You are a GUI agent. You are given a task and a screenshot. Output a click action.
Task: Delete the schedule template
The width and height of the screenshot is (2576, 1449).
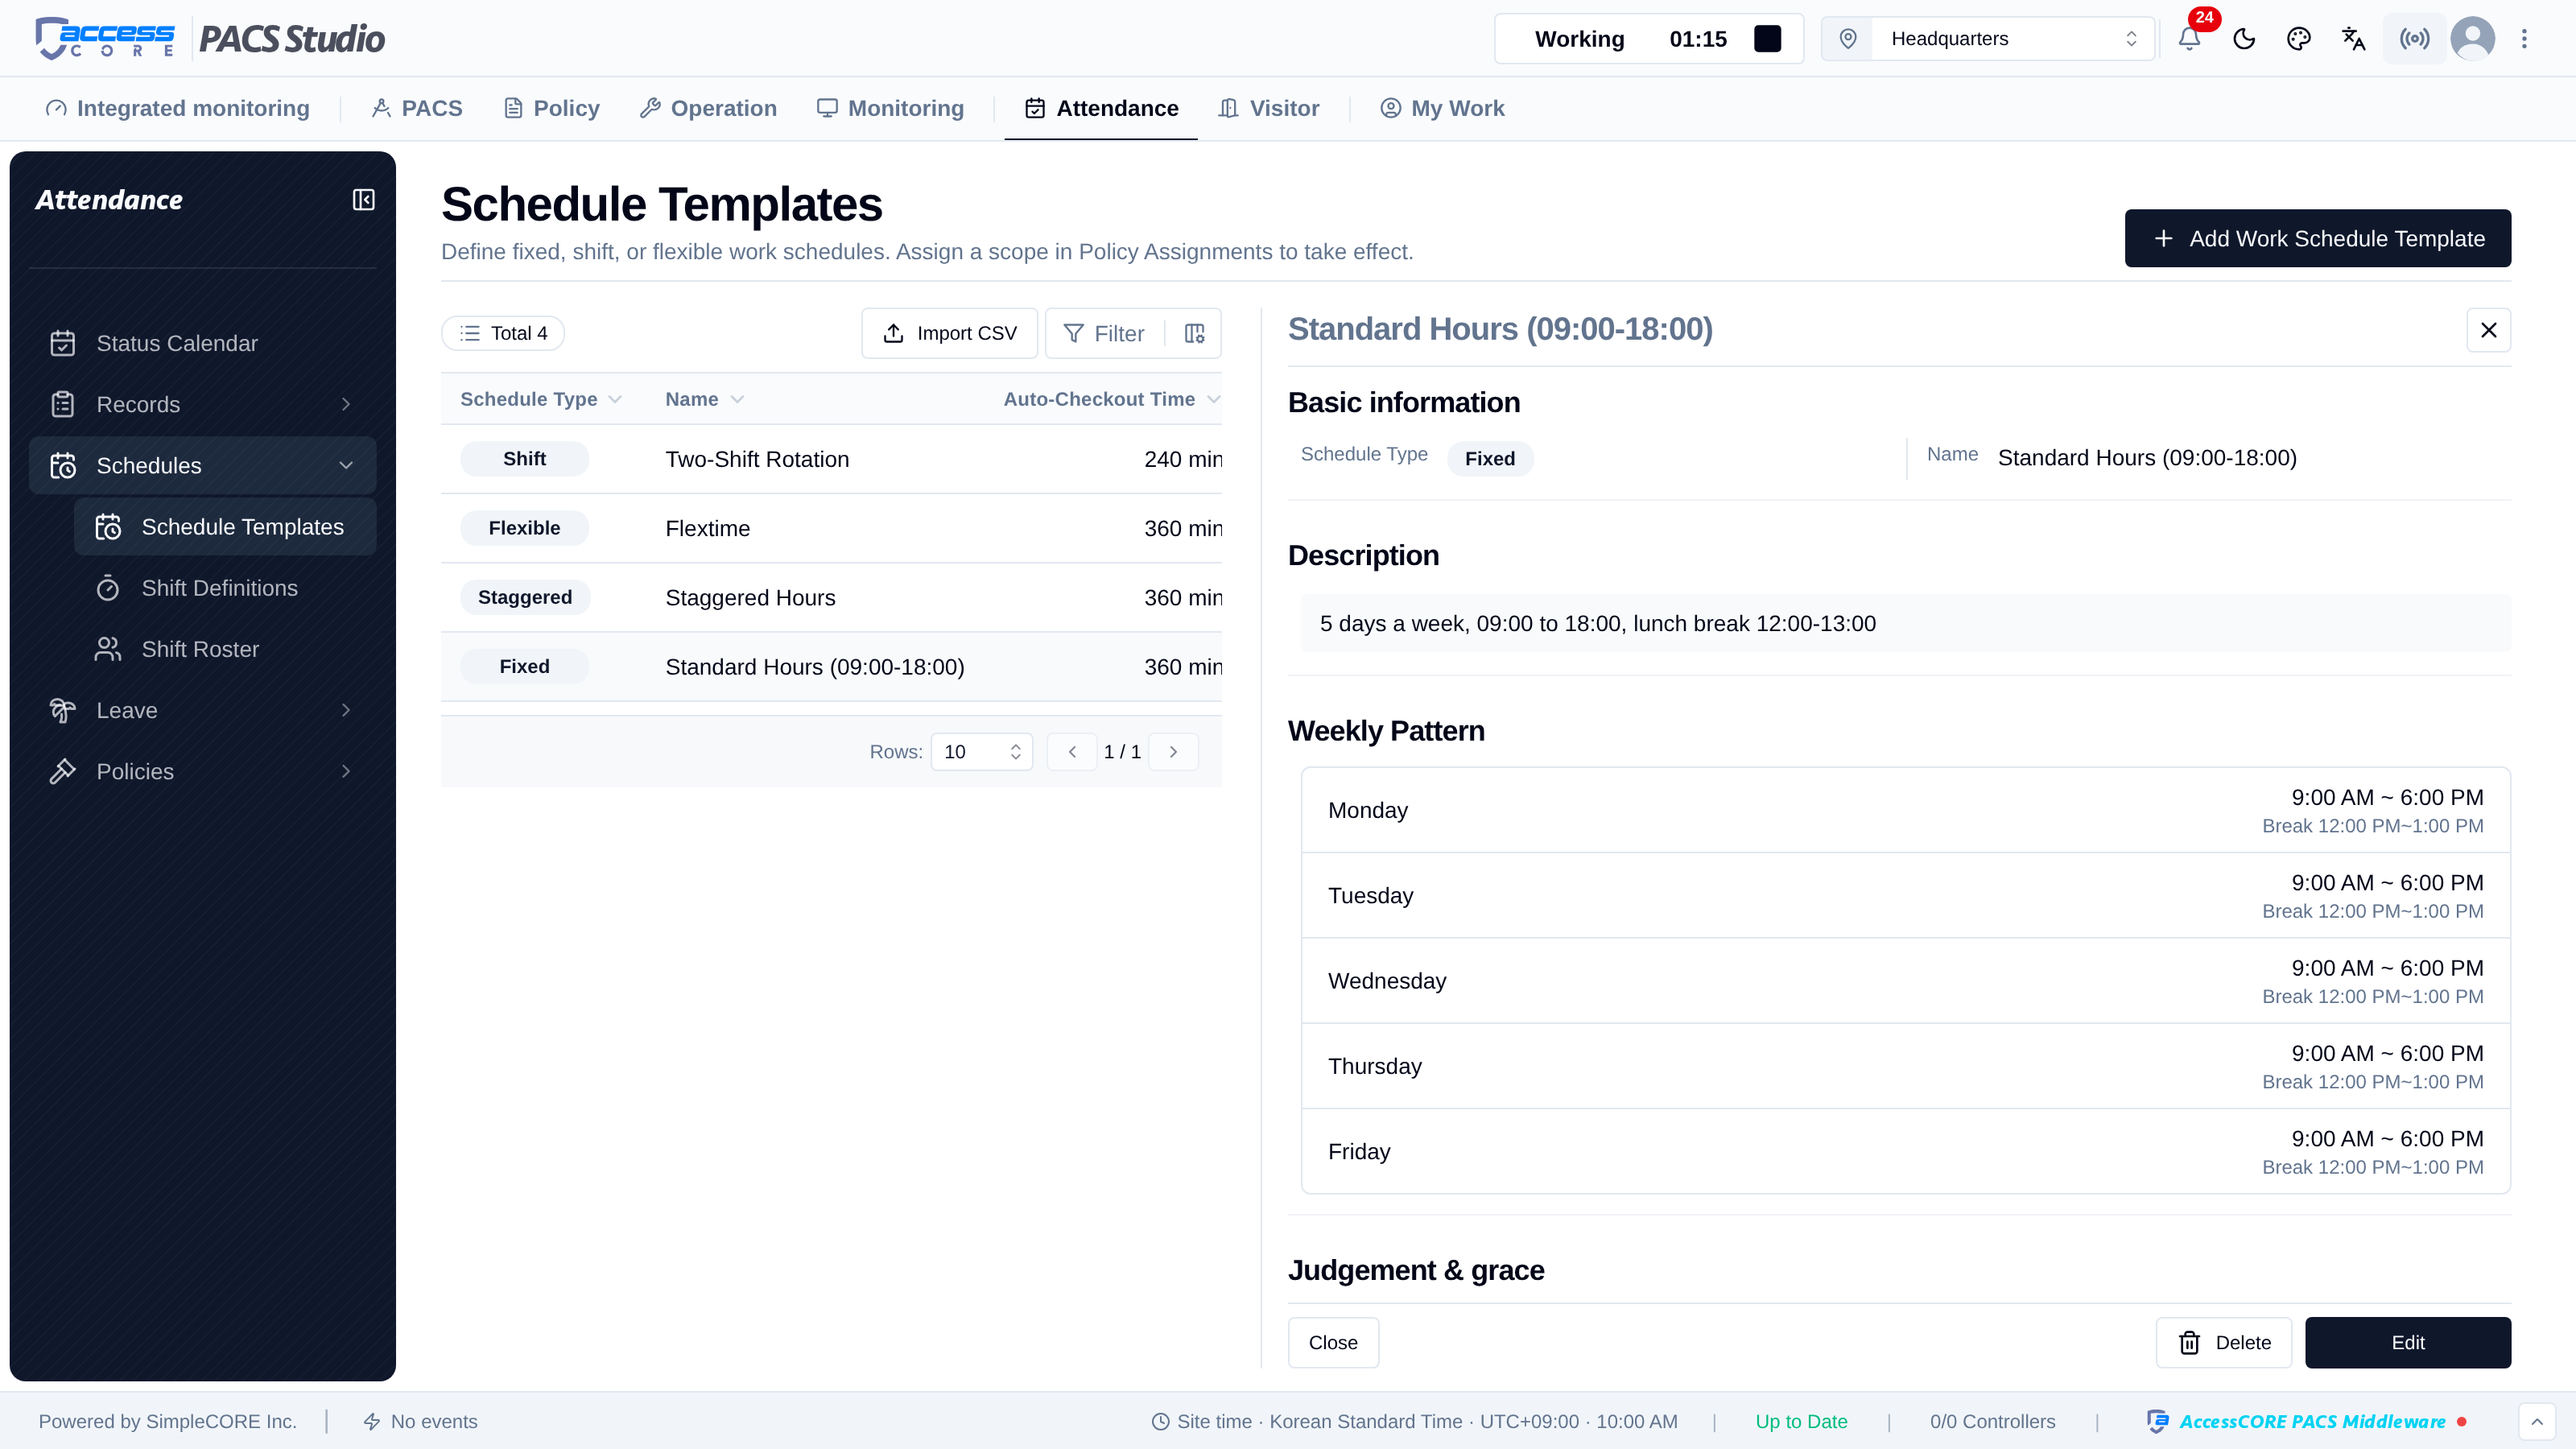pyautogui.click(x=2223, y=1342)
